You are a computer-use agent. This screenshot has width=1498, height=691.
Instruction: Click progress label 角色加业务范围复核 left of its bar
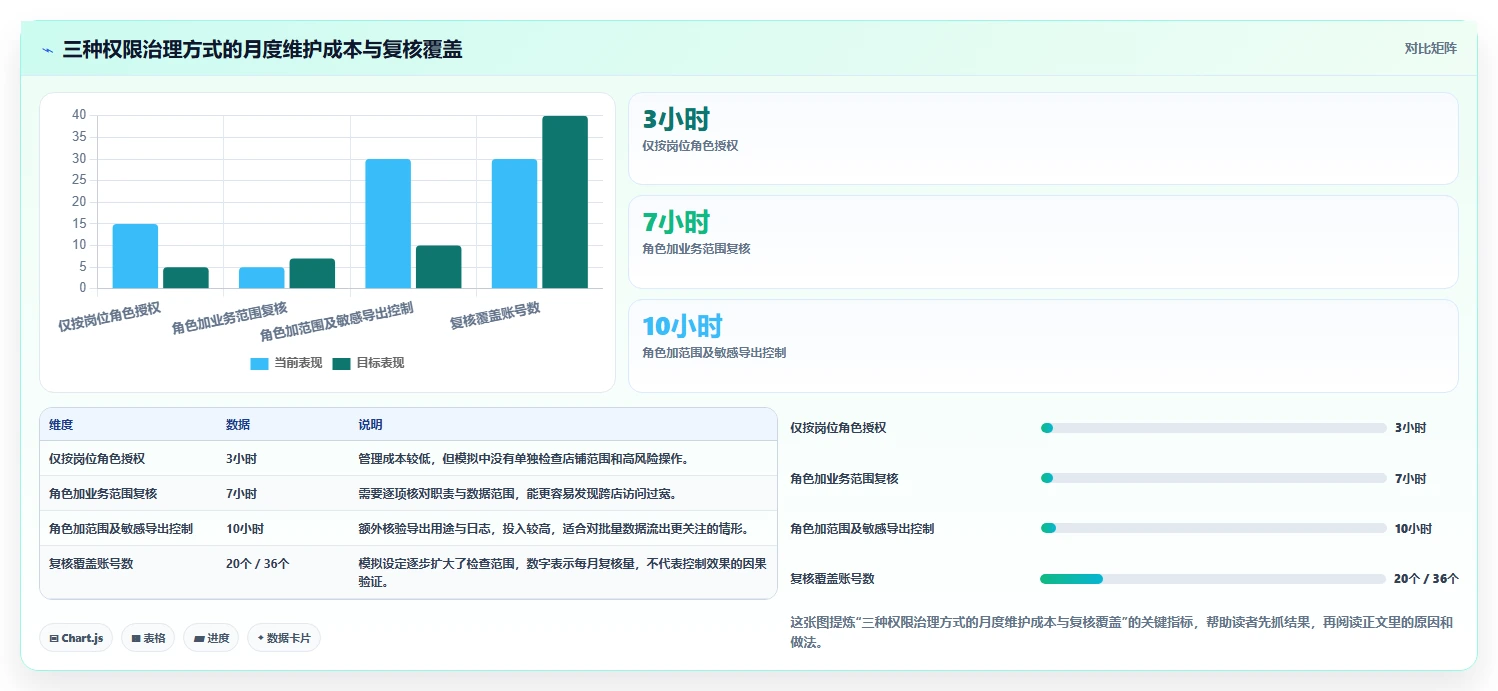[844, 478]
